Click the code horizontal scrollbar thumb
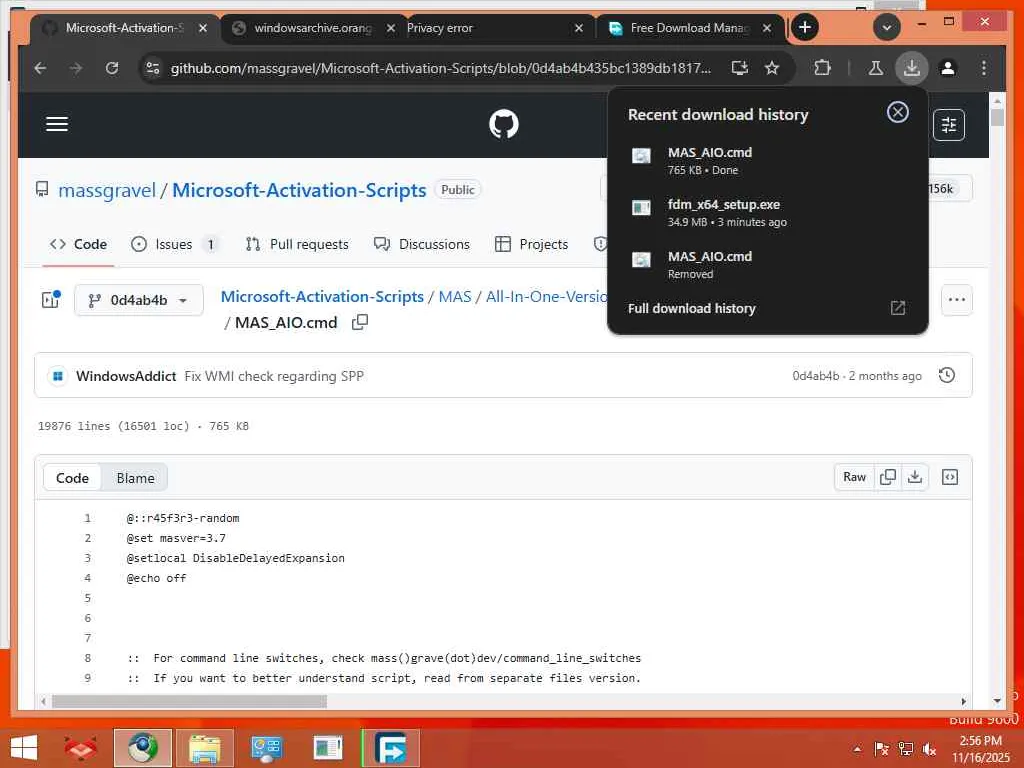The height and width of the screenshot is (768, 1024). [x=189, y=701]
